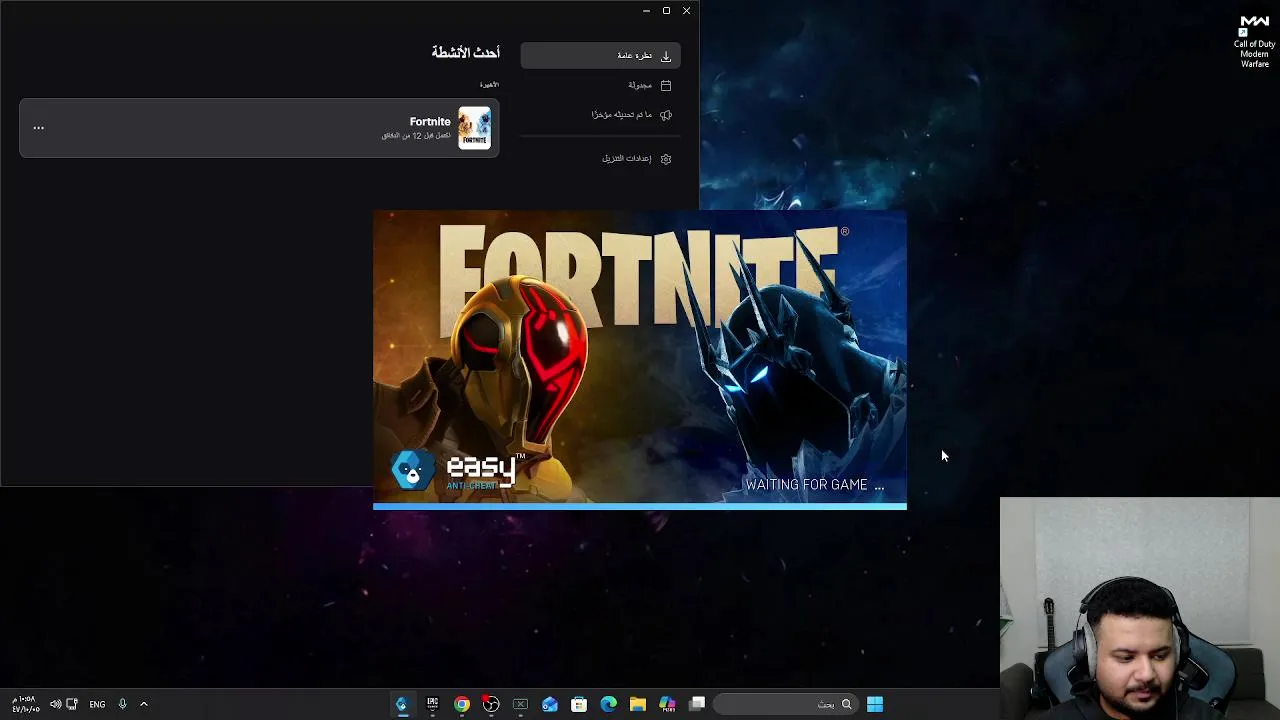Open Microsoft Edge from the taskbar

(x=609, y=704)
